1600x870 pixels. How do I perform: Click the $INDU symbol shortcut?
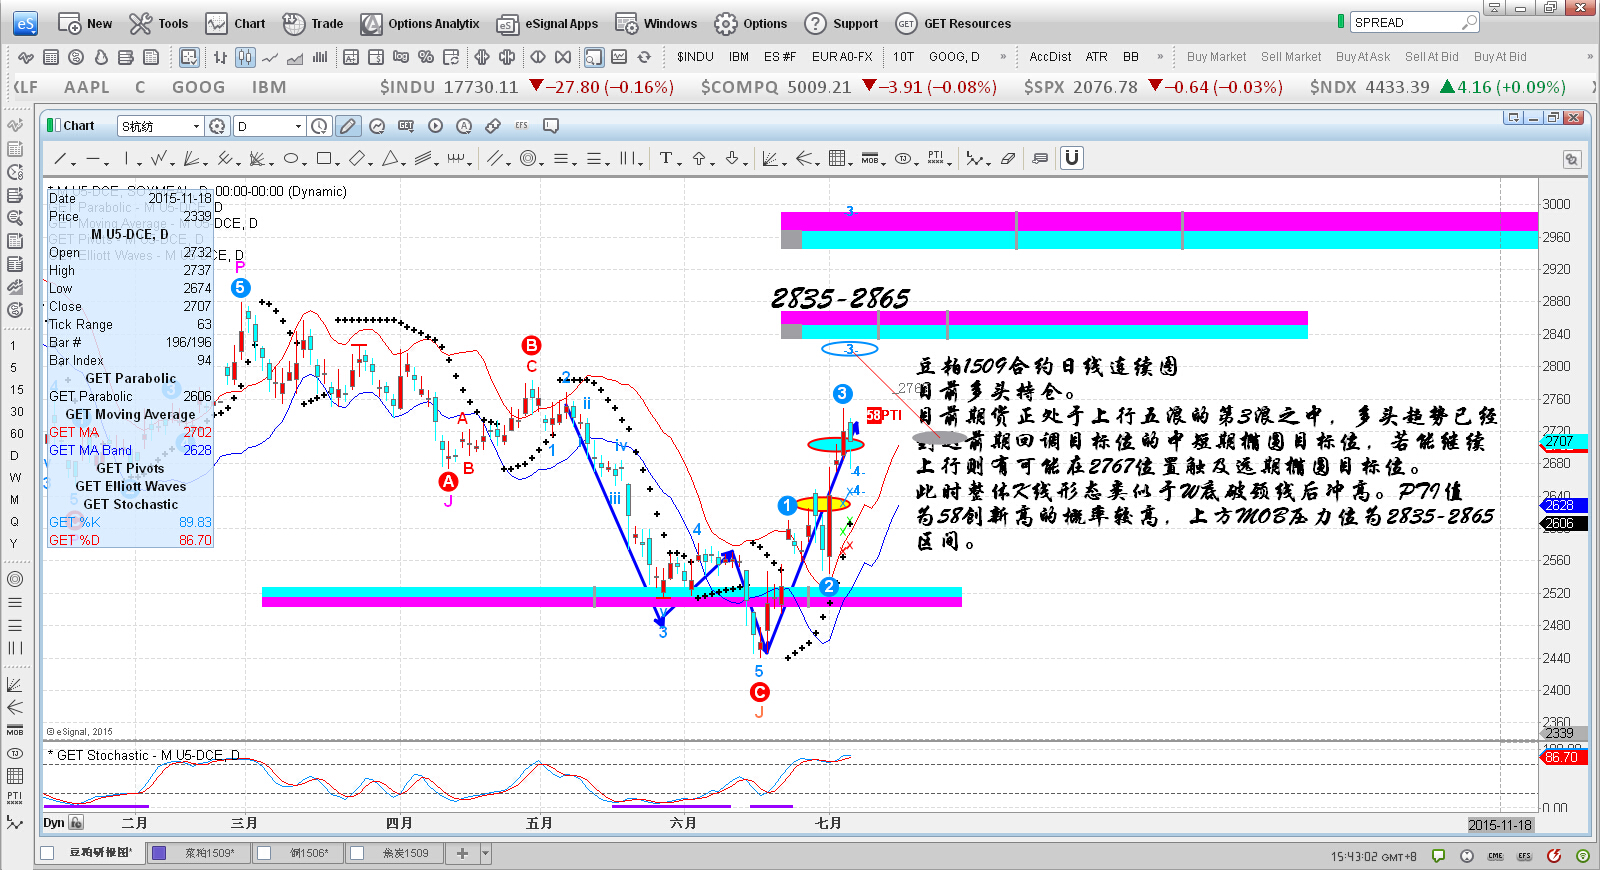[695, 57]
